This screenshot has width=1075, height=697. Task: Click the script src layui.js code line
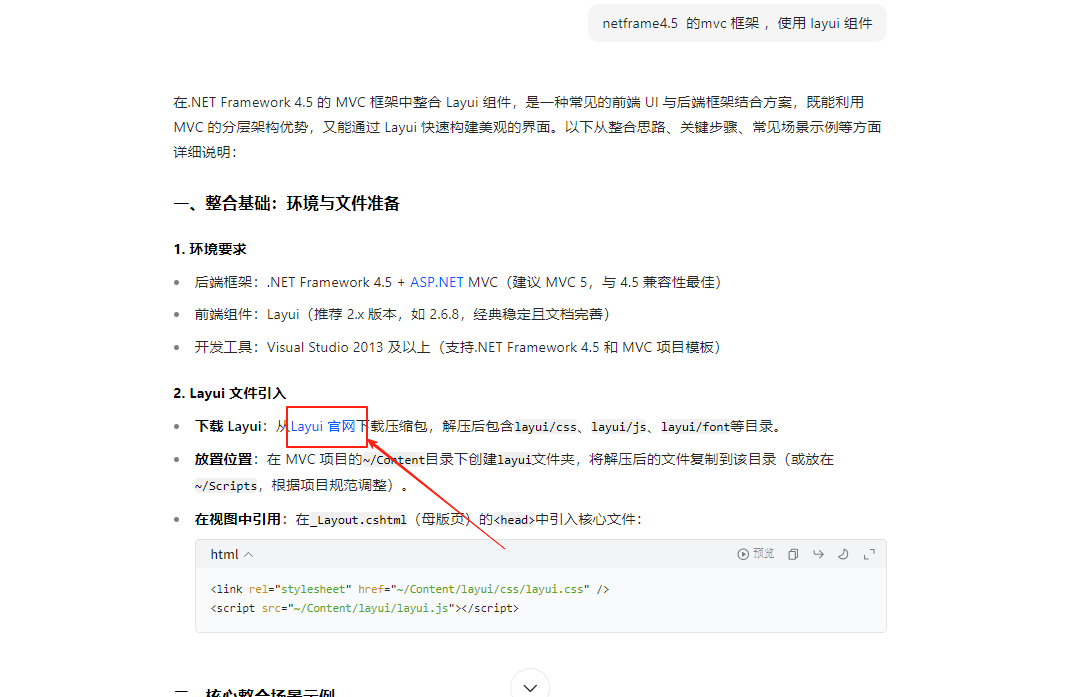365,609
